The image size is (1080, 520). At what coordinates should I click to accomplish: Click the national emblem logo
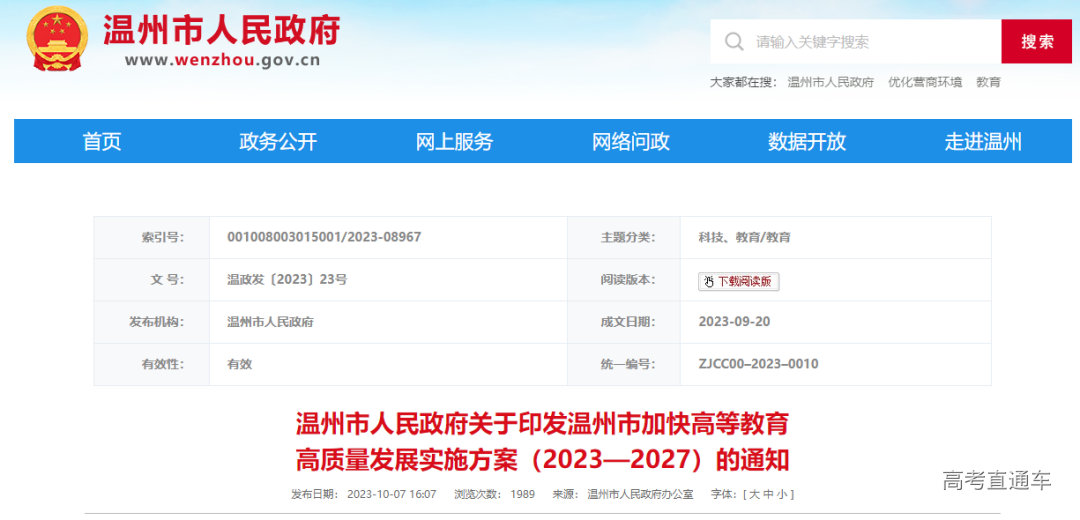click(x=57, y=39)
